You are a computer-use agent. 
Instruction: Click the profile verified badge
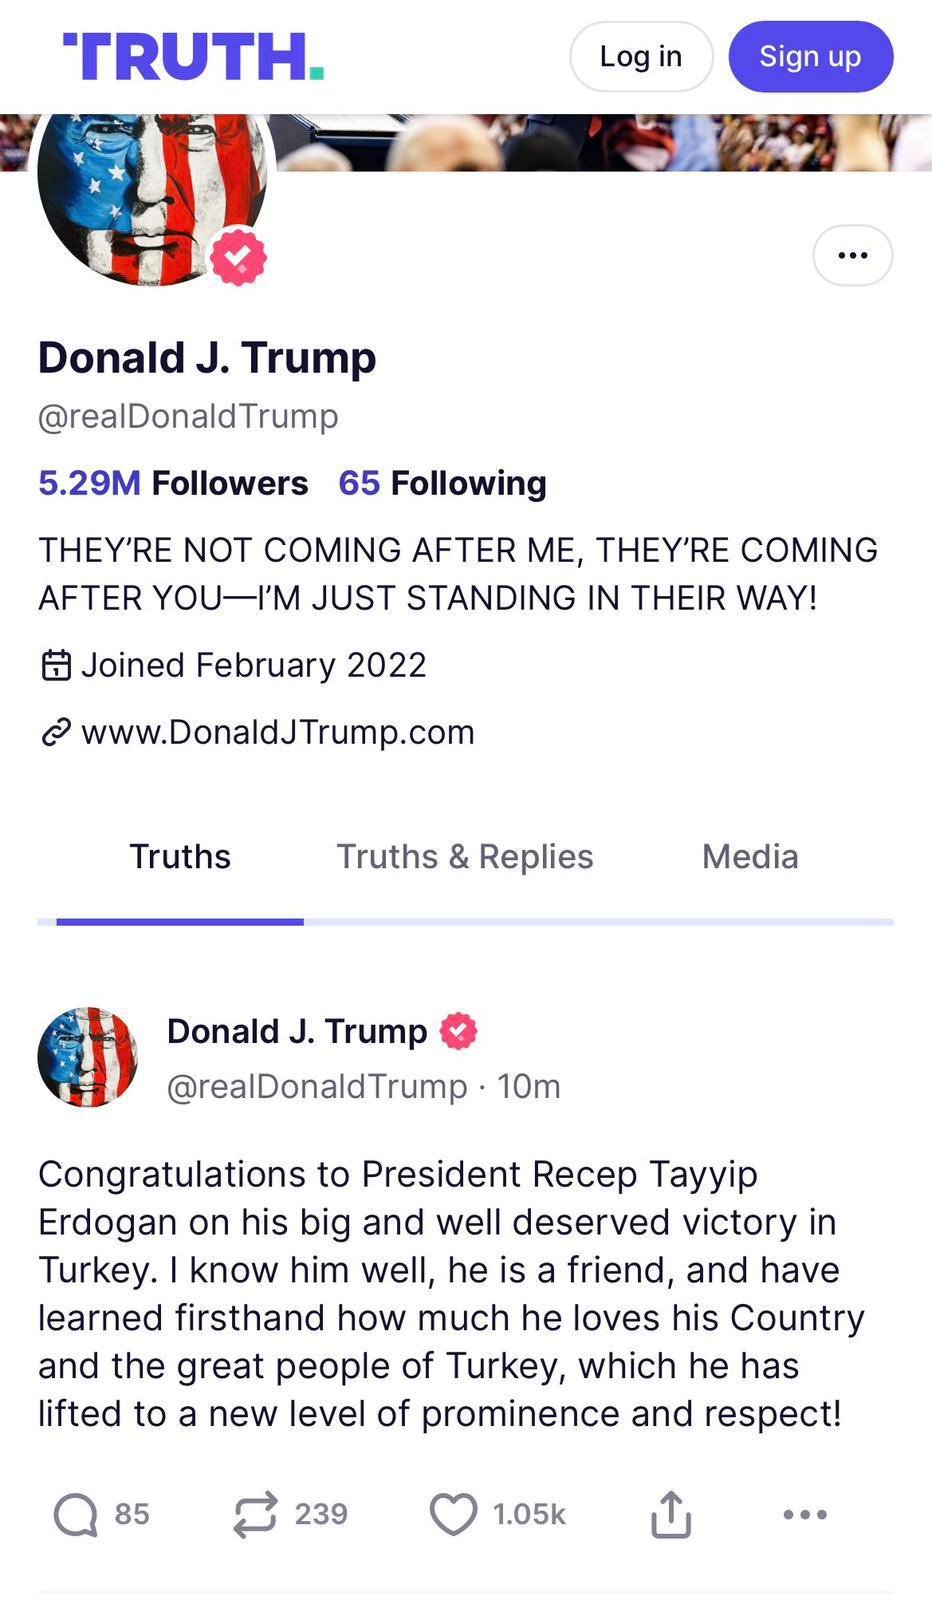[x=238, y=257]
